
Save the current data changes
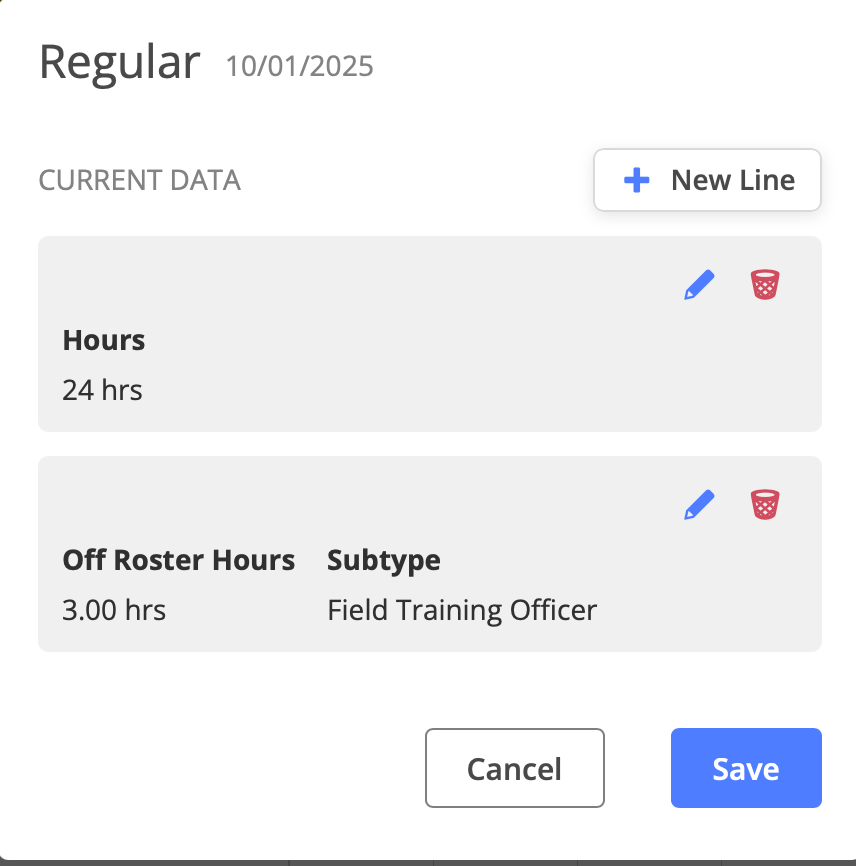(746, 768)
